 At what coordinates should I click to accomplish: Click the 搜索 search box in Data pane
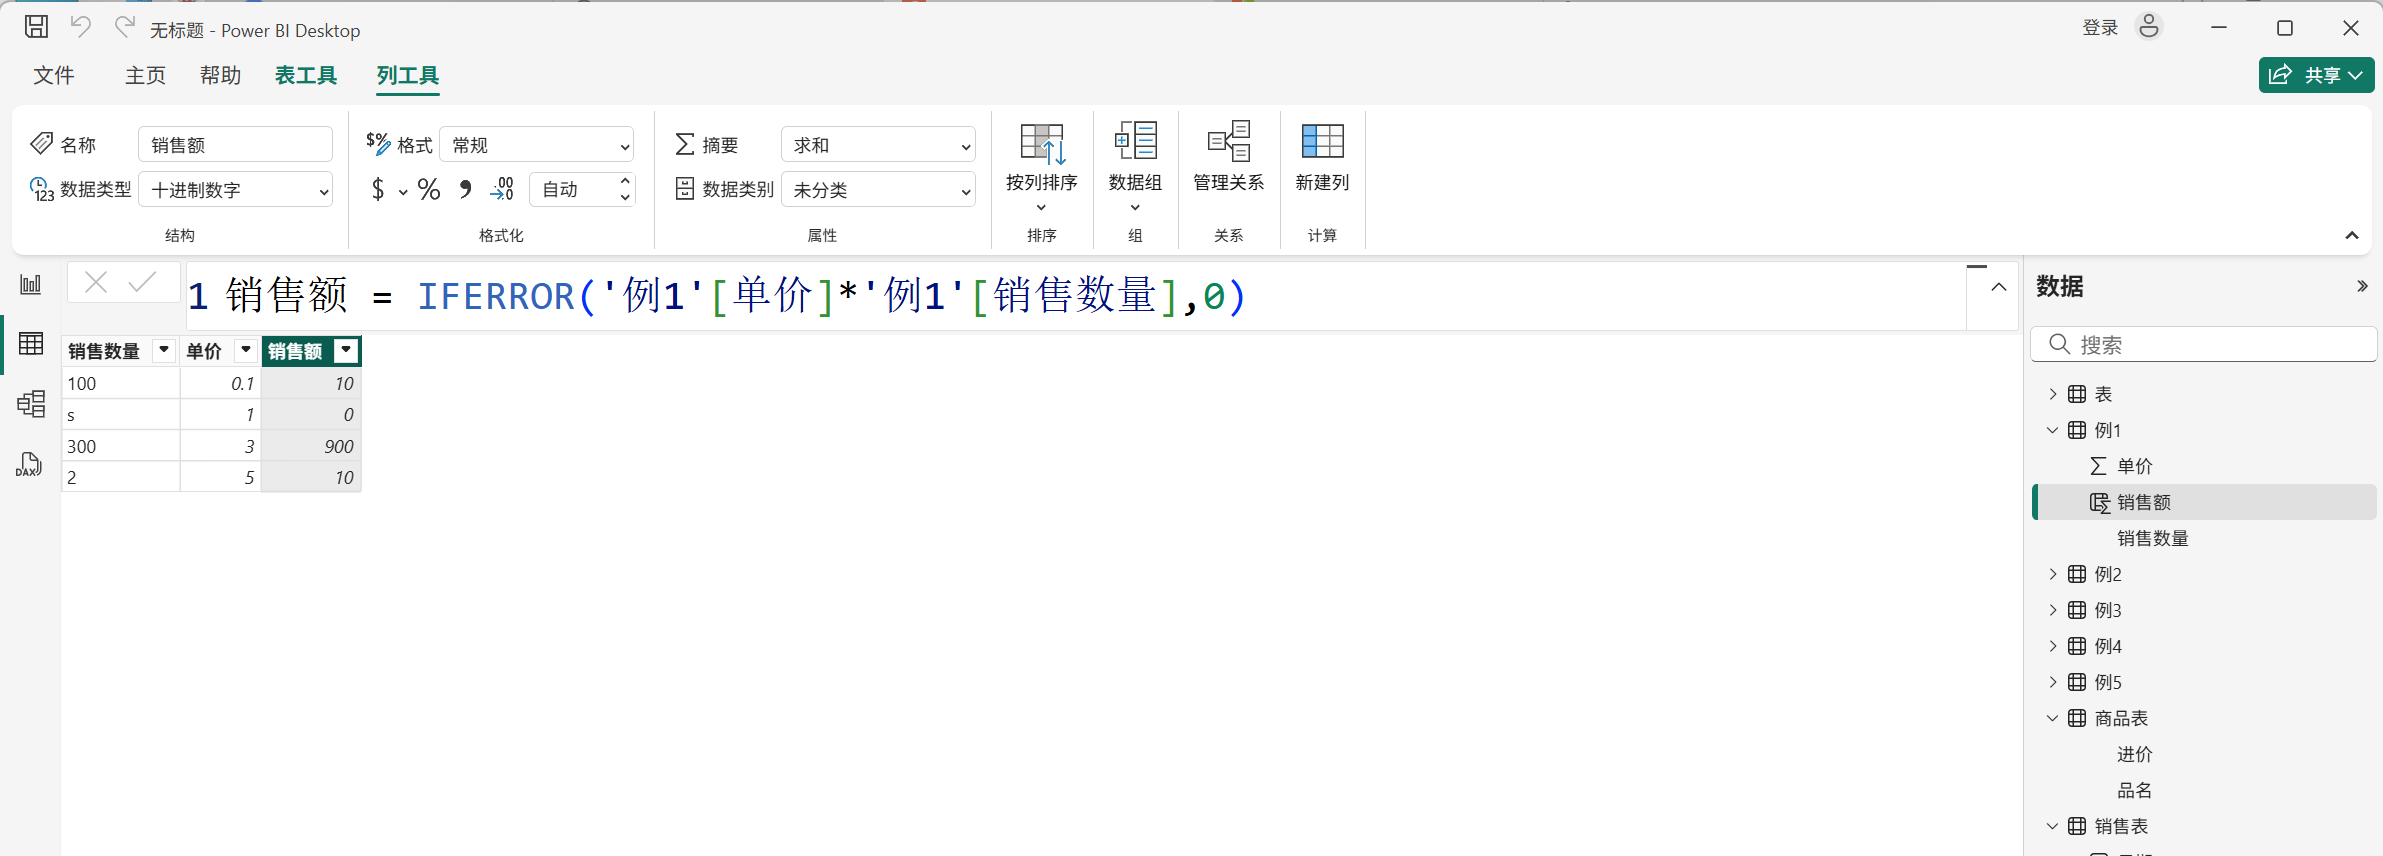click(2204, 344)
